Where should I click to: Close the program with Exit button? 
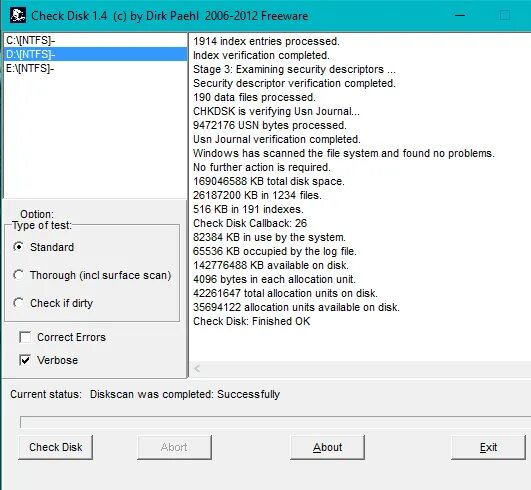(x=488, y=447)
